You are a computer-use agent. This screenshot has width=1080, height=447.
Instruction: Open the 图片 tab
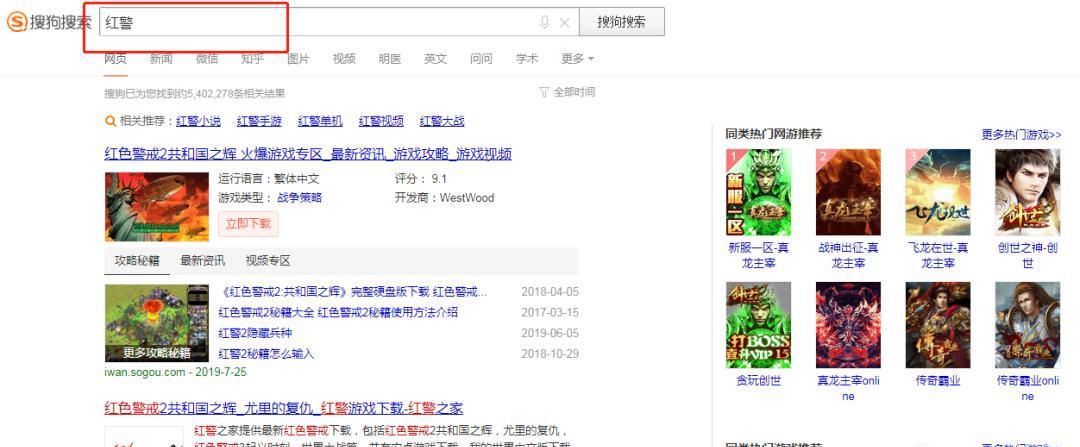tap(298, 59)
